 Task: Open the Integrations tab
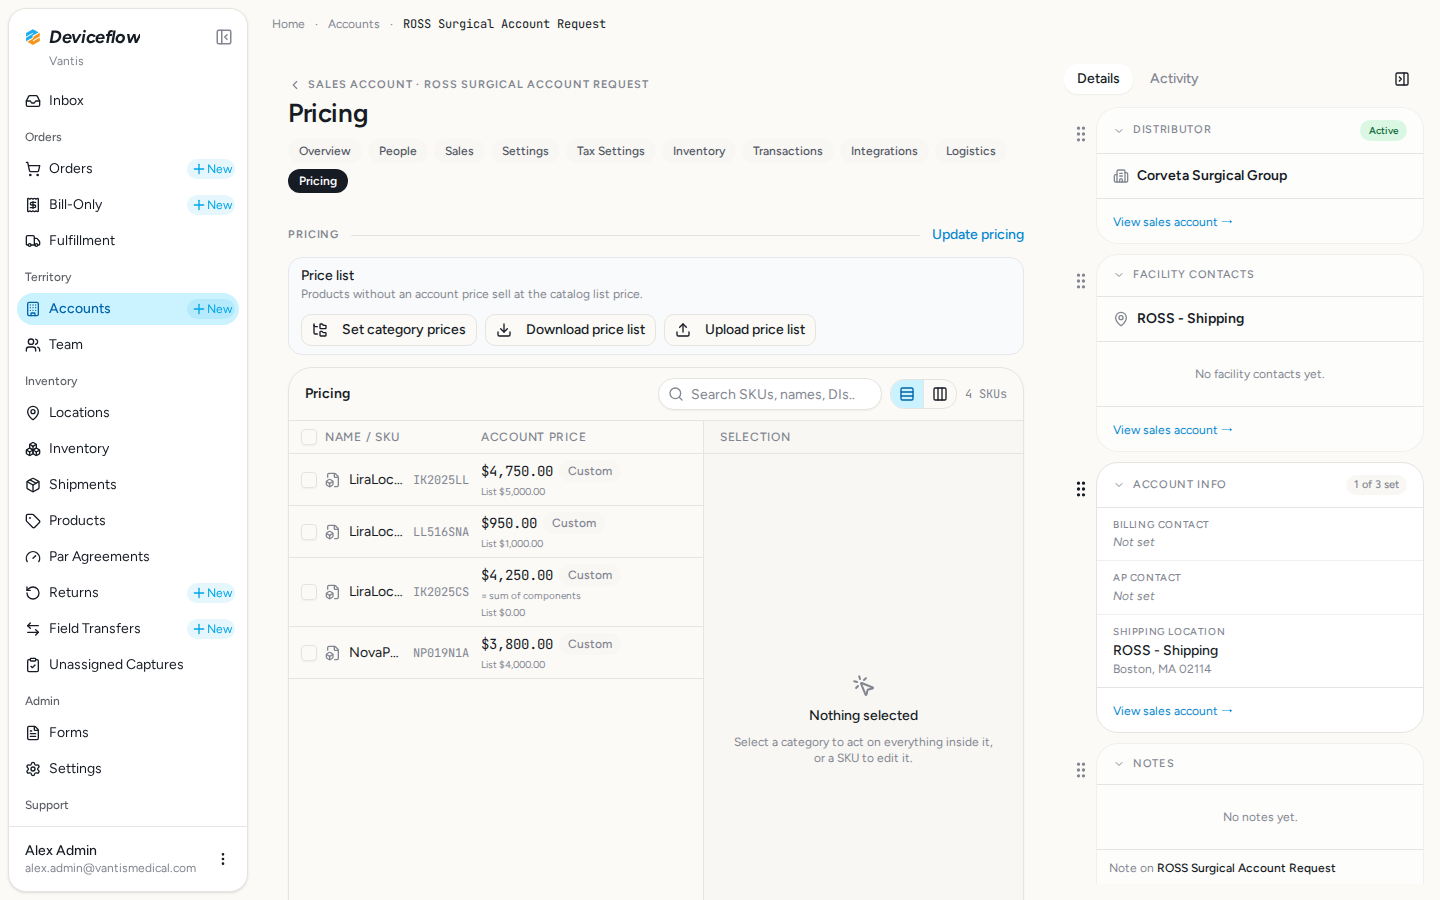[x=884, y=152]
